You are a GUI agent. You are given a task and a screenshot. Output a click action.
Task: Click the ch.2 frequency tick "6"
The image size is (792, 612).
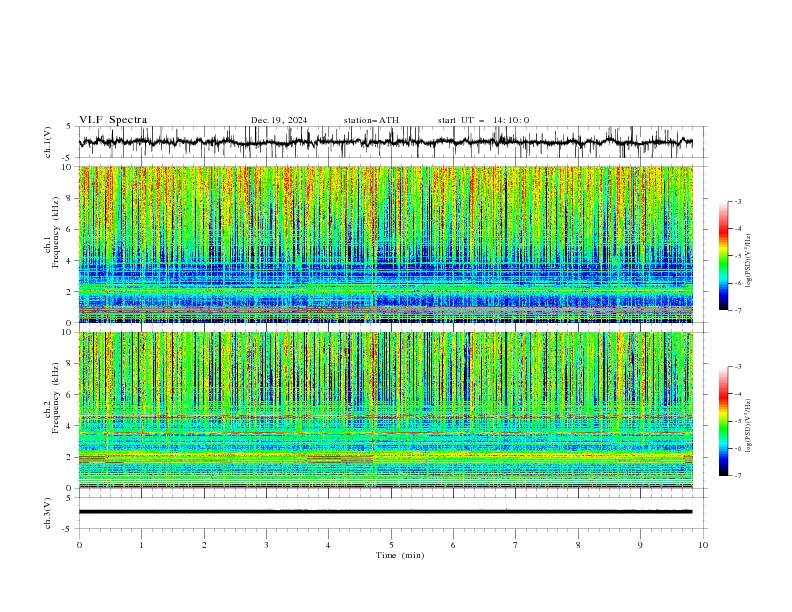tap(70, 395)
